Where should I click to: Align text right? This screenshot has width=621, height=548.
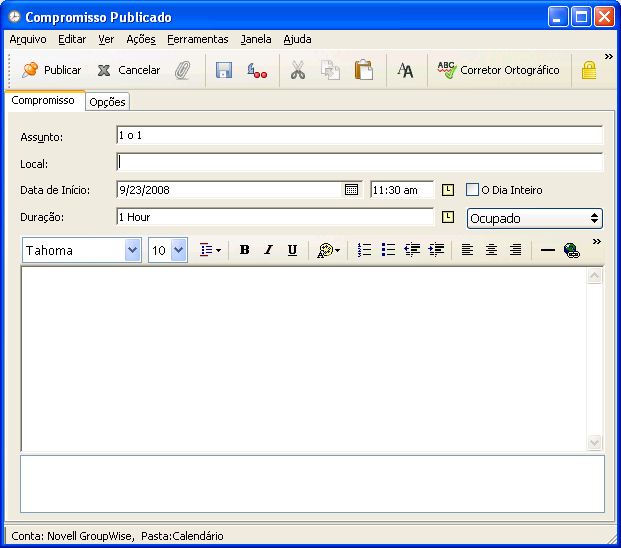tap(515, 250)
